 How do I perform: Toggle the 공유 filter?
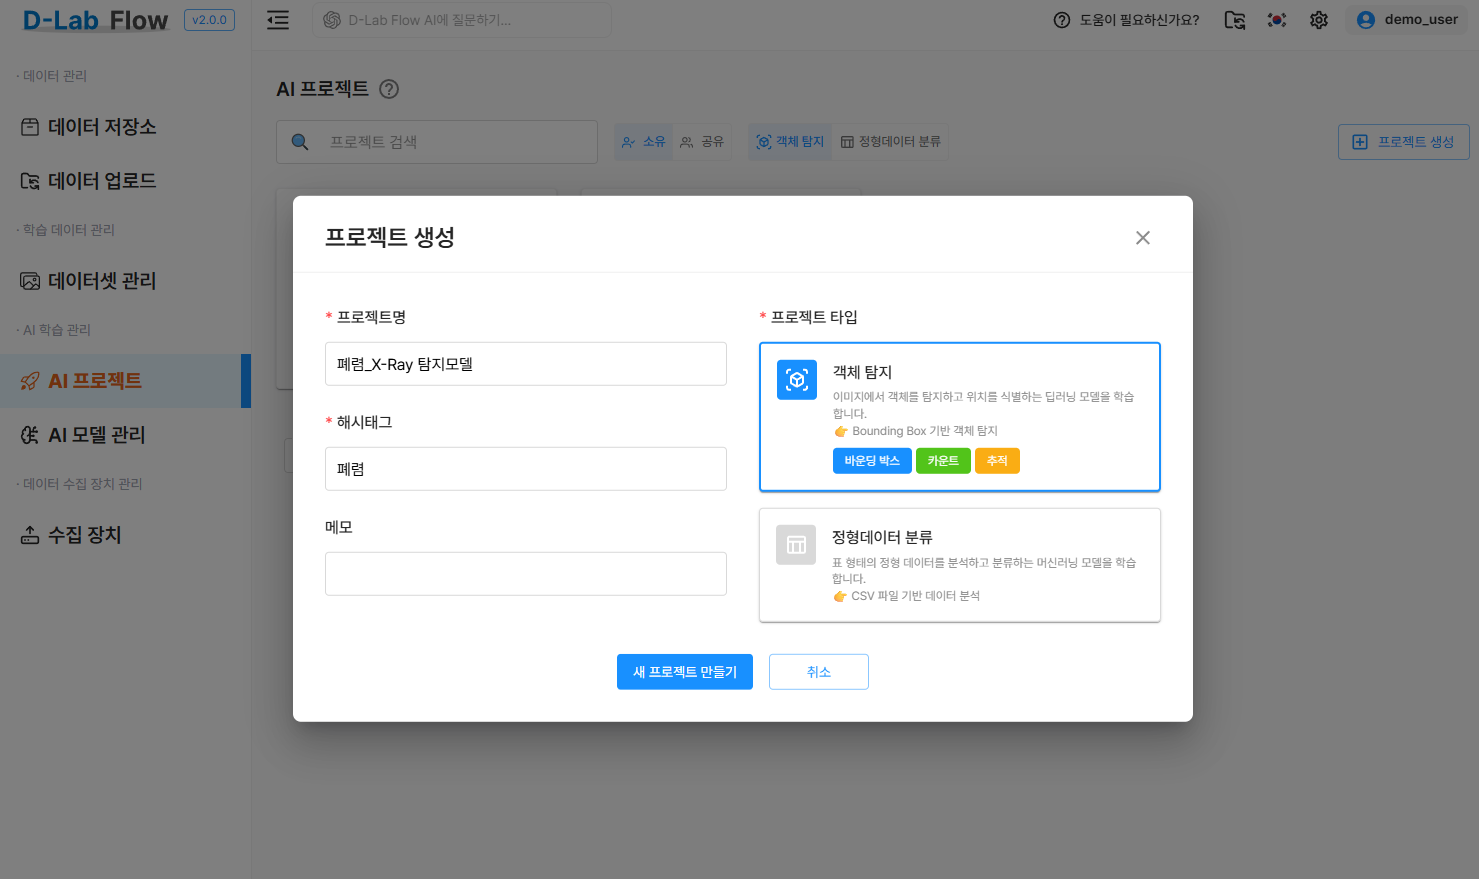pyautogui.click(x=702, y=141)
